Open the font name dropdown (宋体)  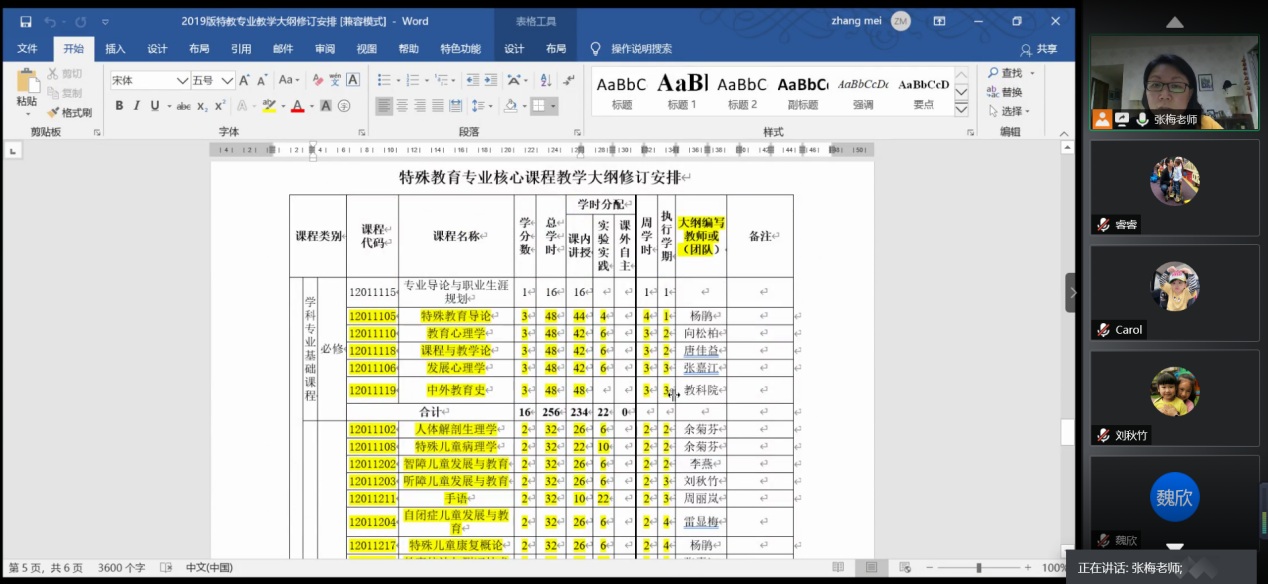[x=183, y=80]
